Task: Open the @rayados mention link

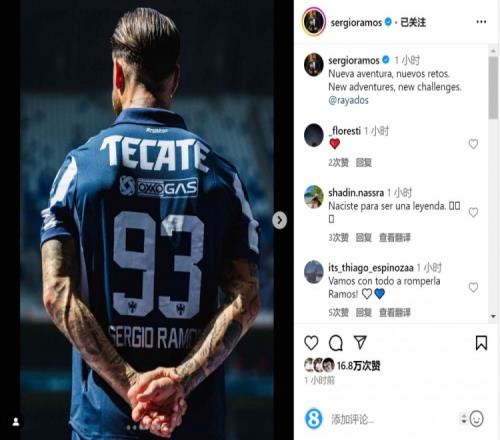Action: pos(348,100)
